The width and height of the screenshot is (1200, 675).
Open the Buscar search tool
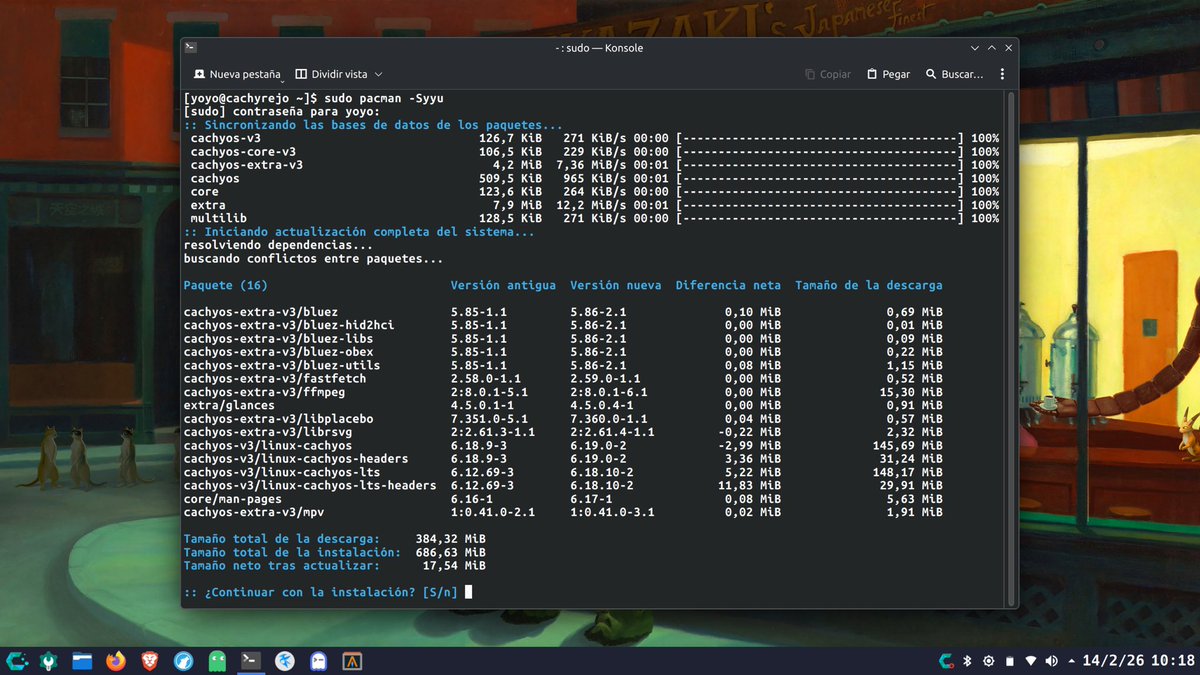coord(954,74)
